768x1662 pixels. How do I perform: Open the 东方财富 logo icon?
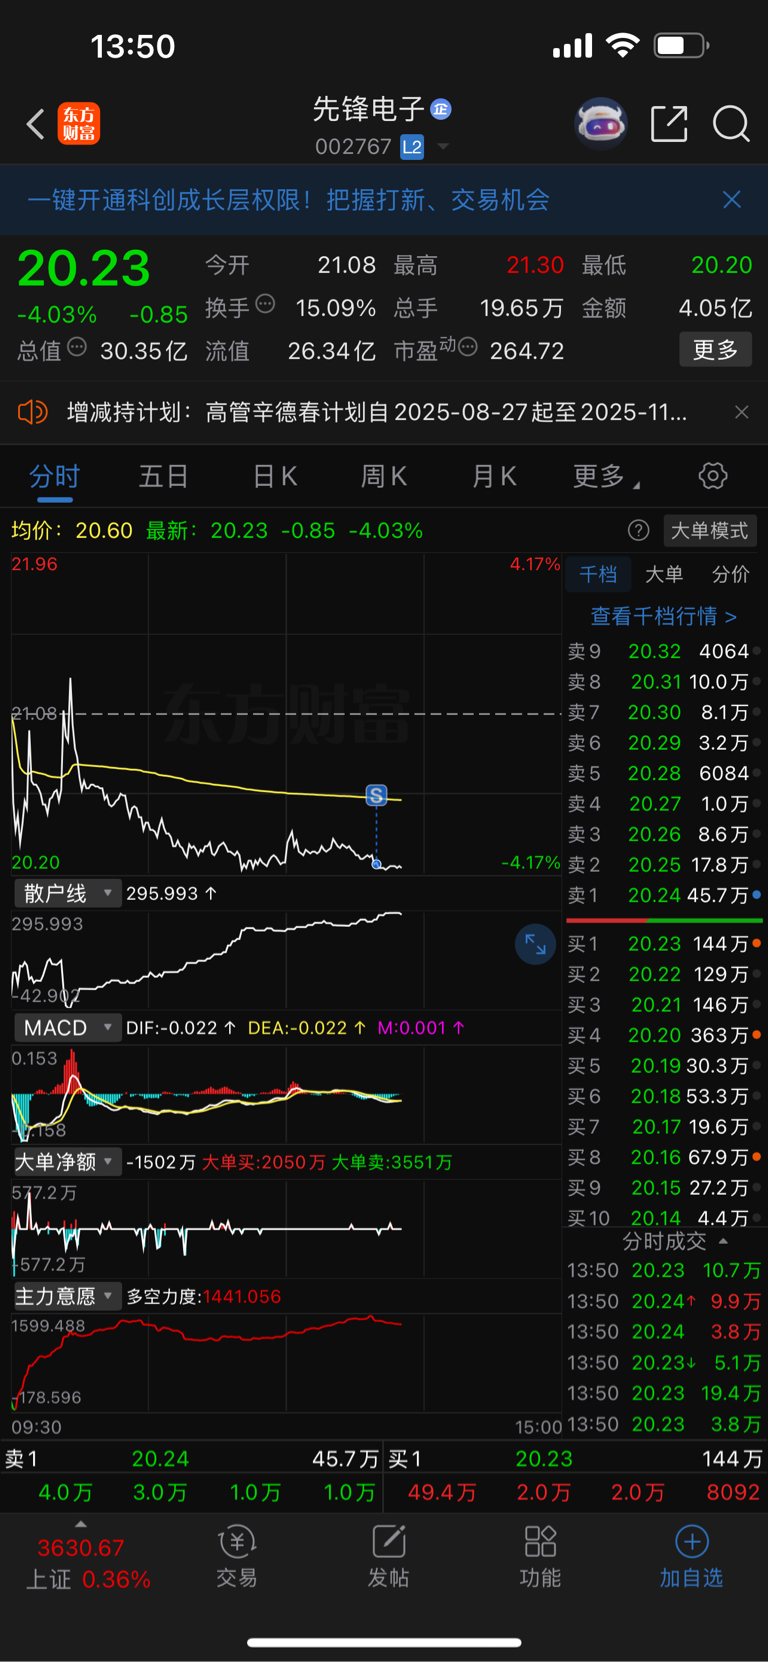click(x=79, y=124)
